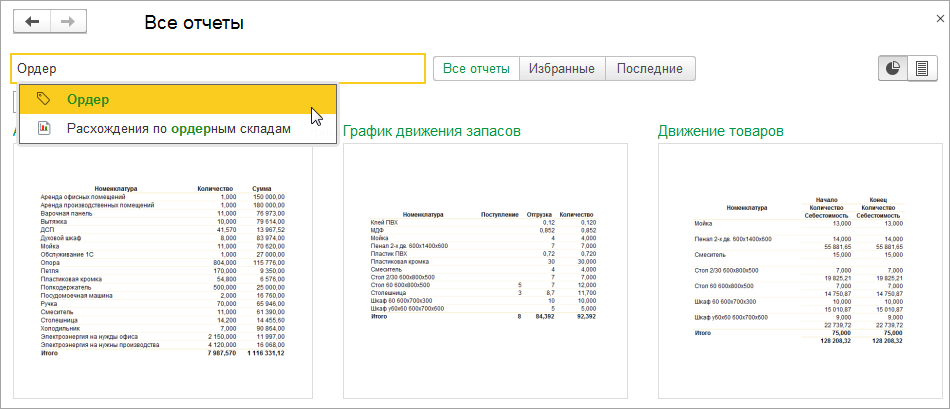950x409 pixels.
Task: Open the Последние tab
Action: click(x=650, y=68)
